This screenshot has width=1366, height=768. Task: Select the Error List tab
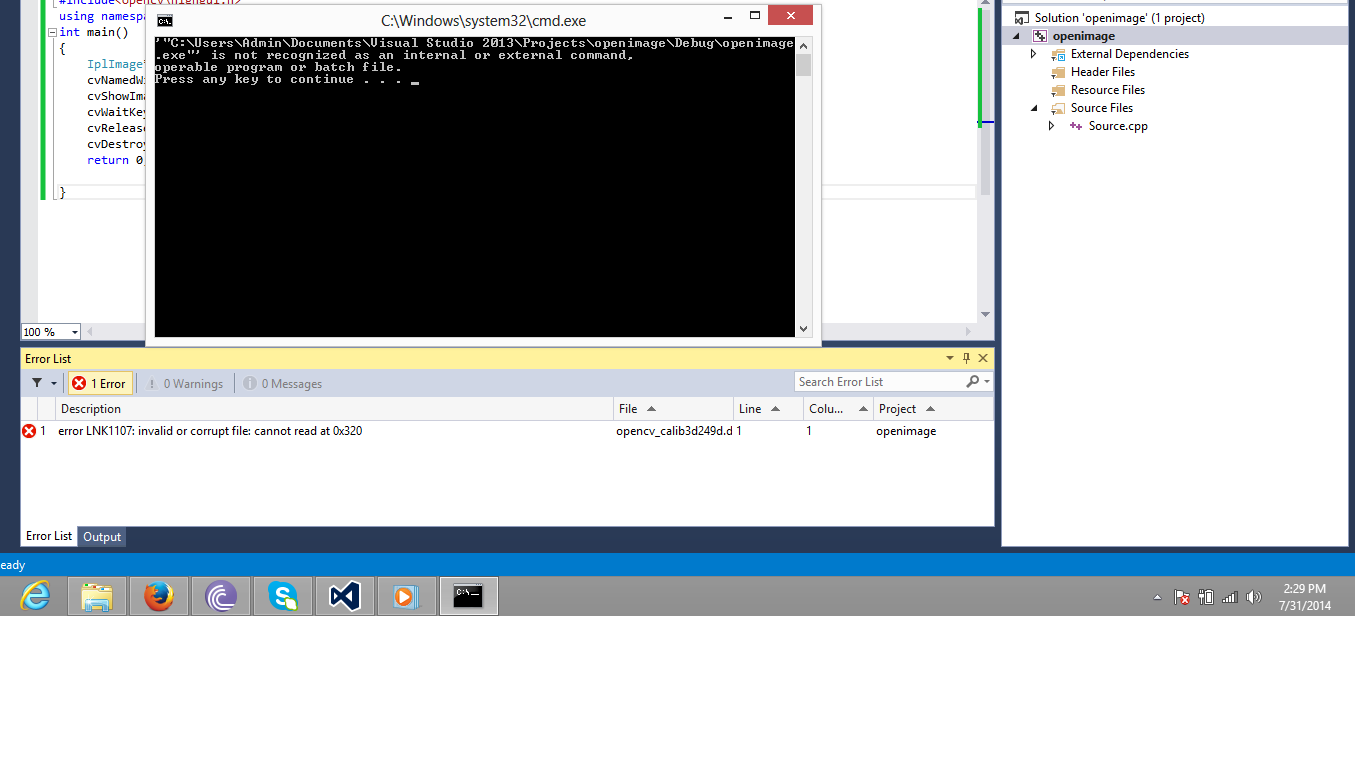coord(49,536)
